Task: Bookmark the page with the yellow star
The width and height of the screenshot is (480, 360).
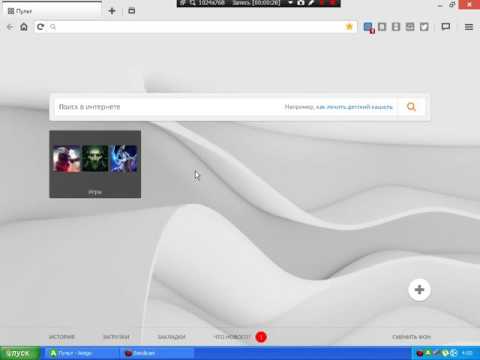Action: [x=349, y=27]
